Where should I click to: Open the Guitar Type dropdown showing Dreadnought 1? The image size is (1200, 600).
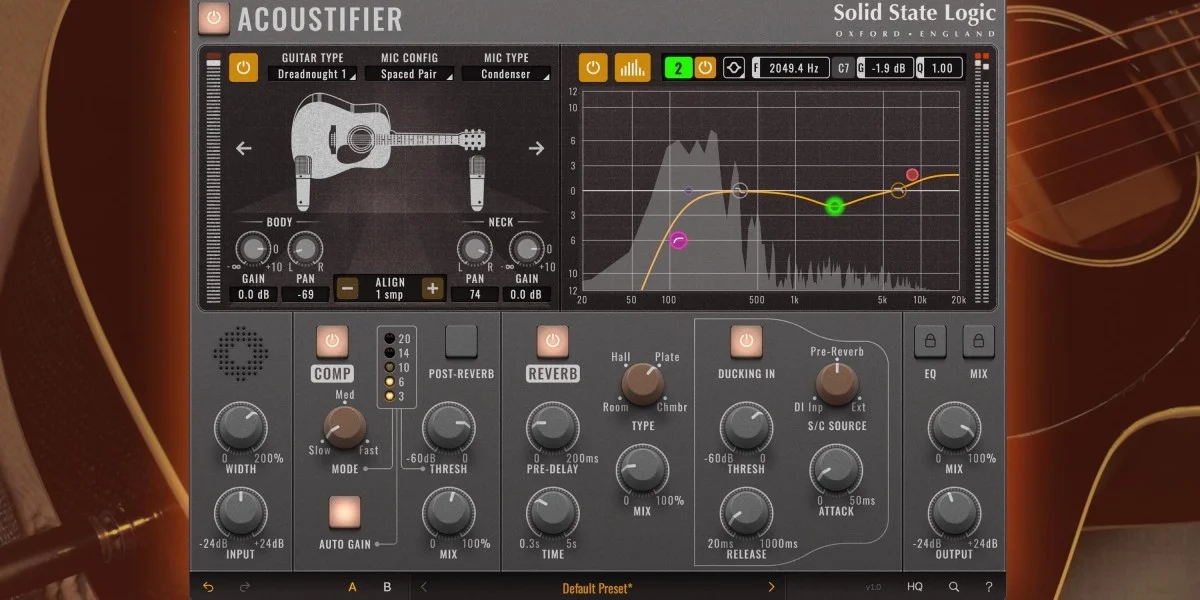313,72
